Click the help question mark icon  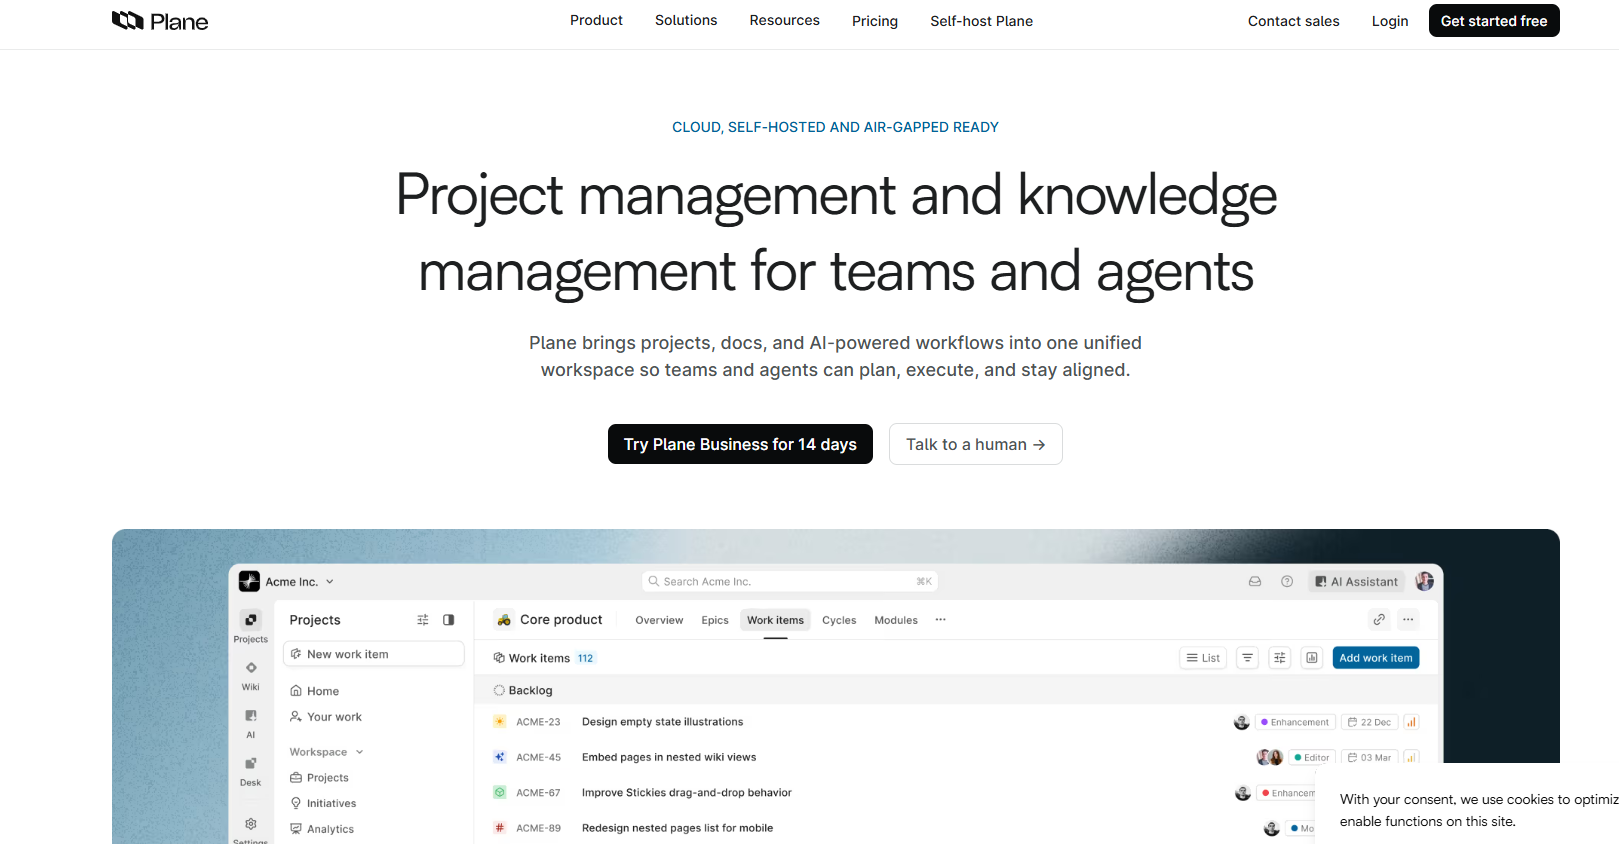[x=1287, y=581]
